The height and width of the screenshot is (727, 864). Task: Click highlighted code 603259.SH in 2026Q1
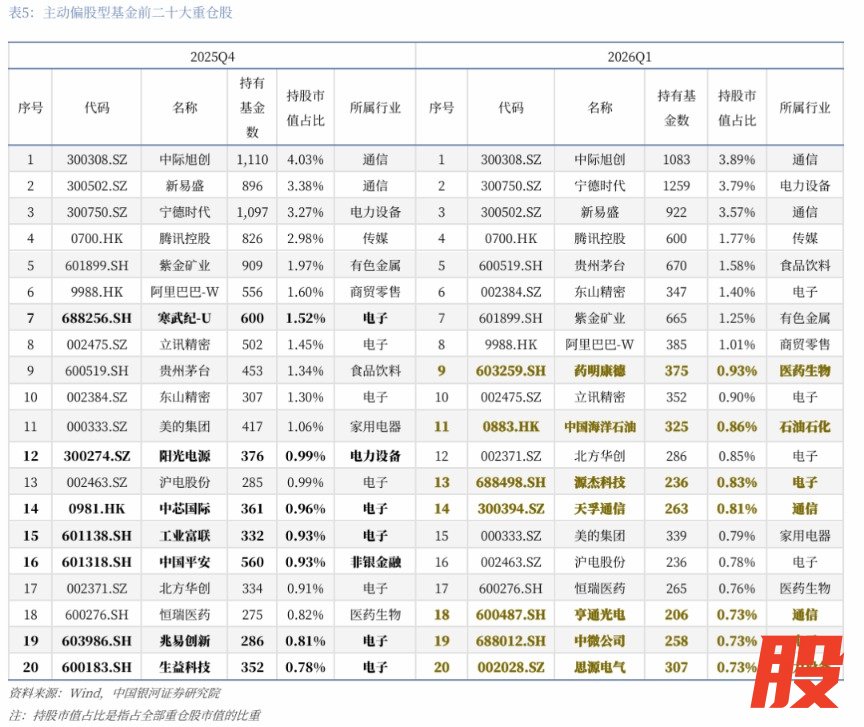click(x=511, y=371)
